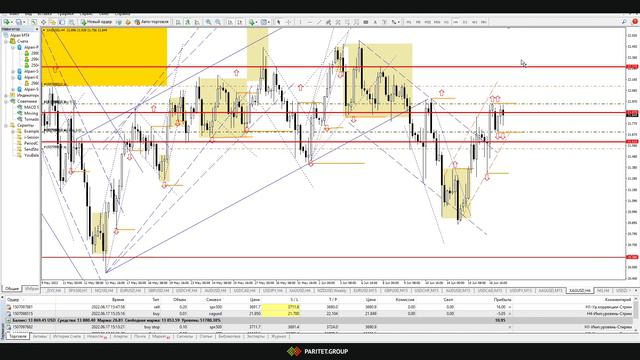640x360 pixels.
Task: Select the arrow cursor tool
Action: [x=279, y=22]
